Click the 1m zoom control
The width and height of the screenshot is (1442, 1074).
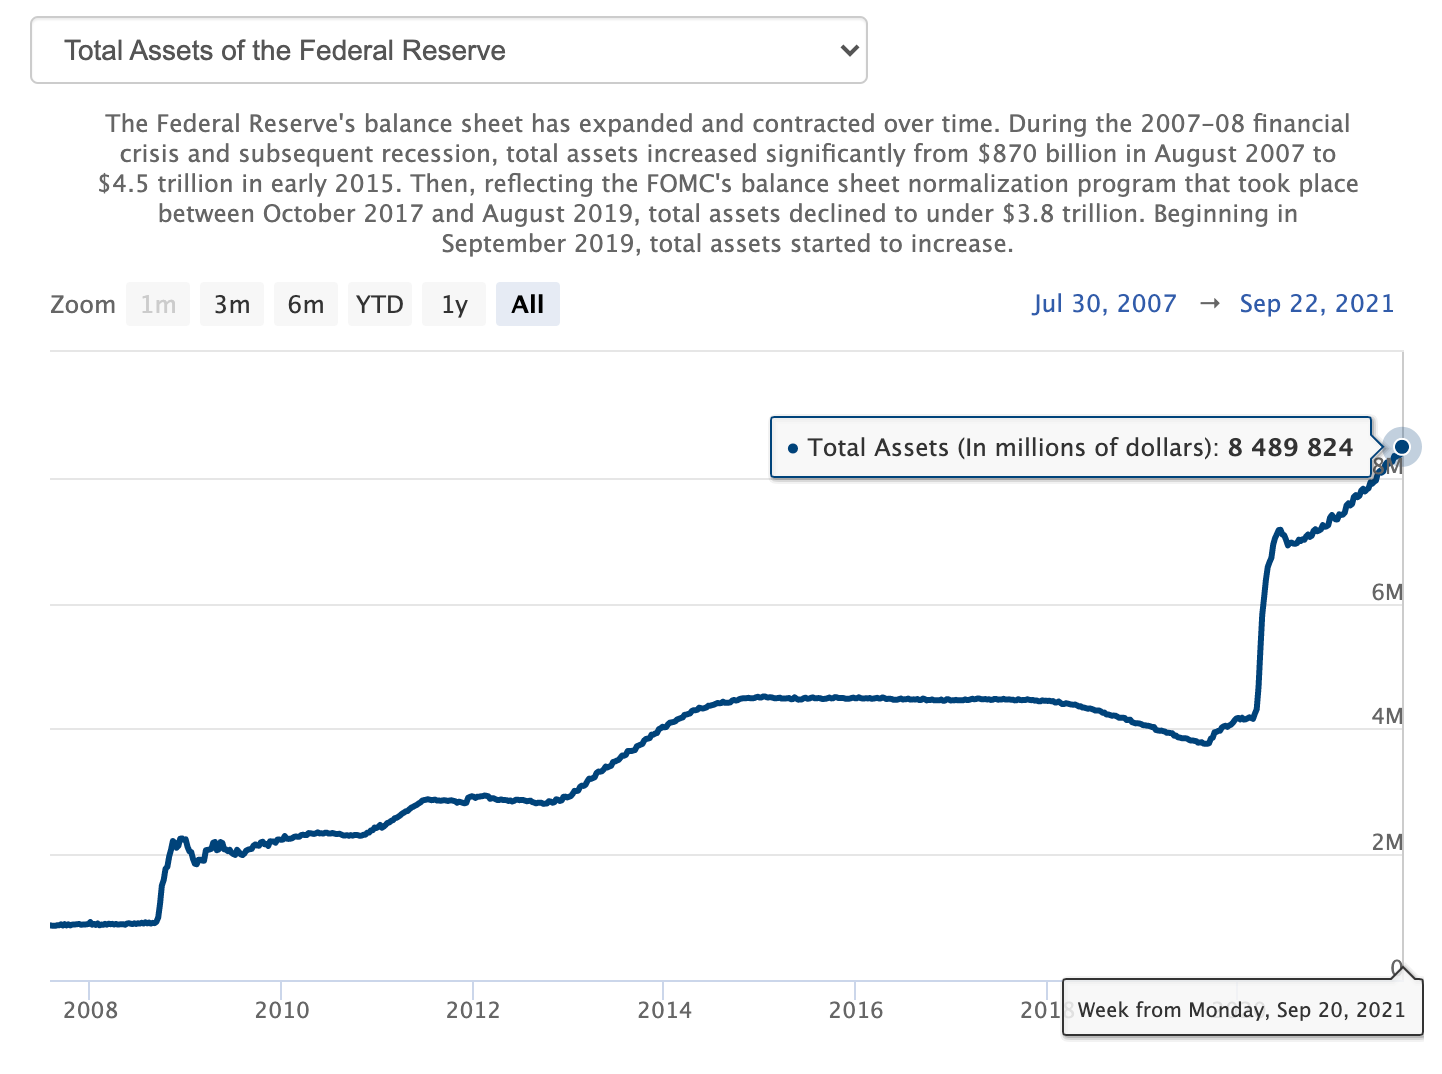[158, 304]
